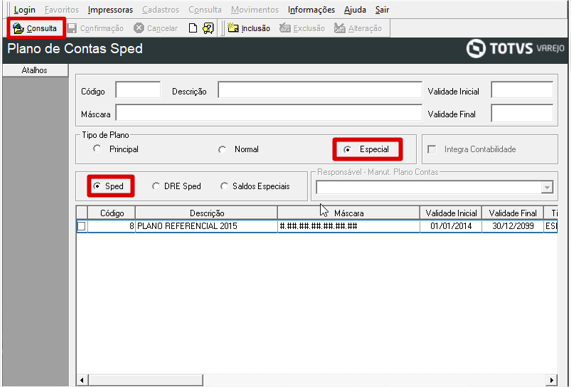Click the Exclusão toolbar button

click(302, 28)
